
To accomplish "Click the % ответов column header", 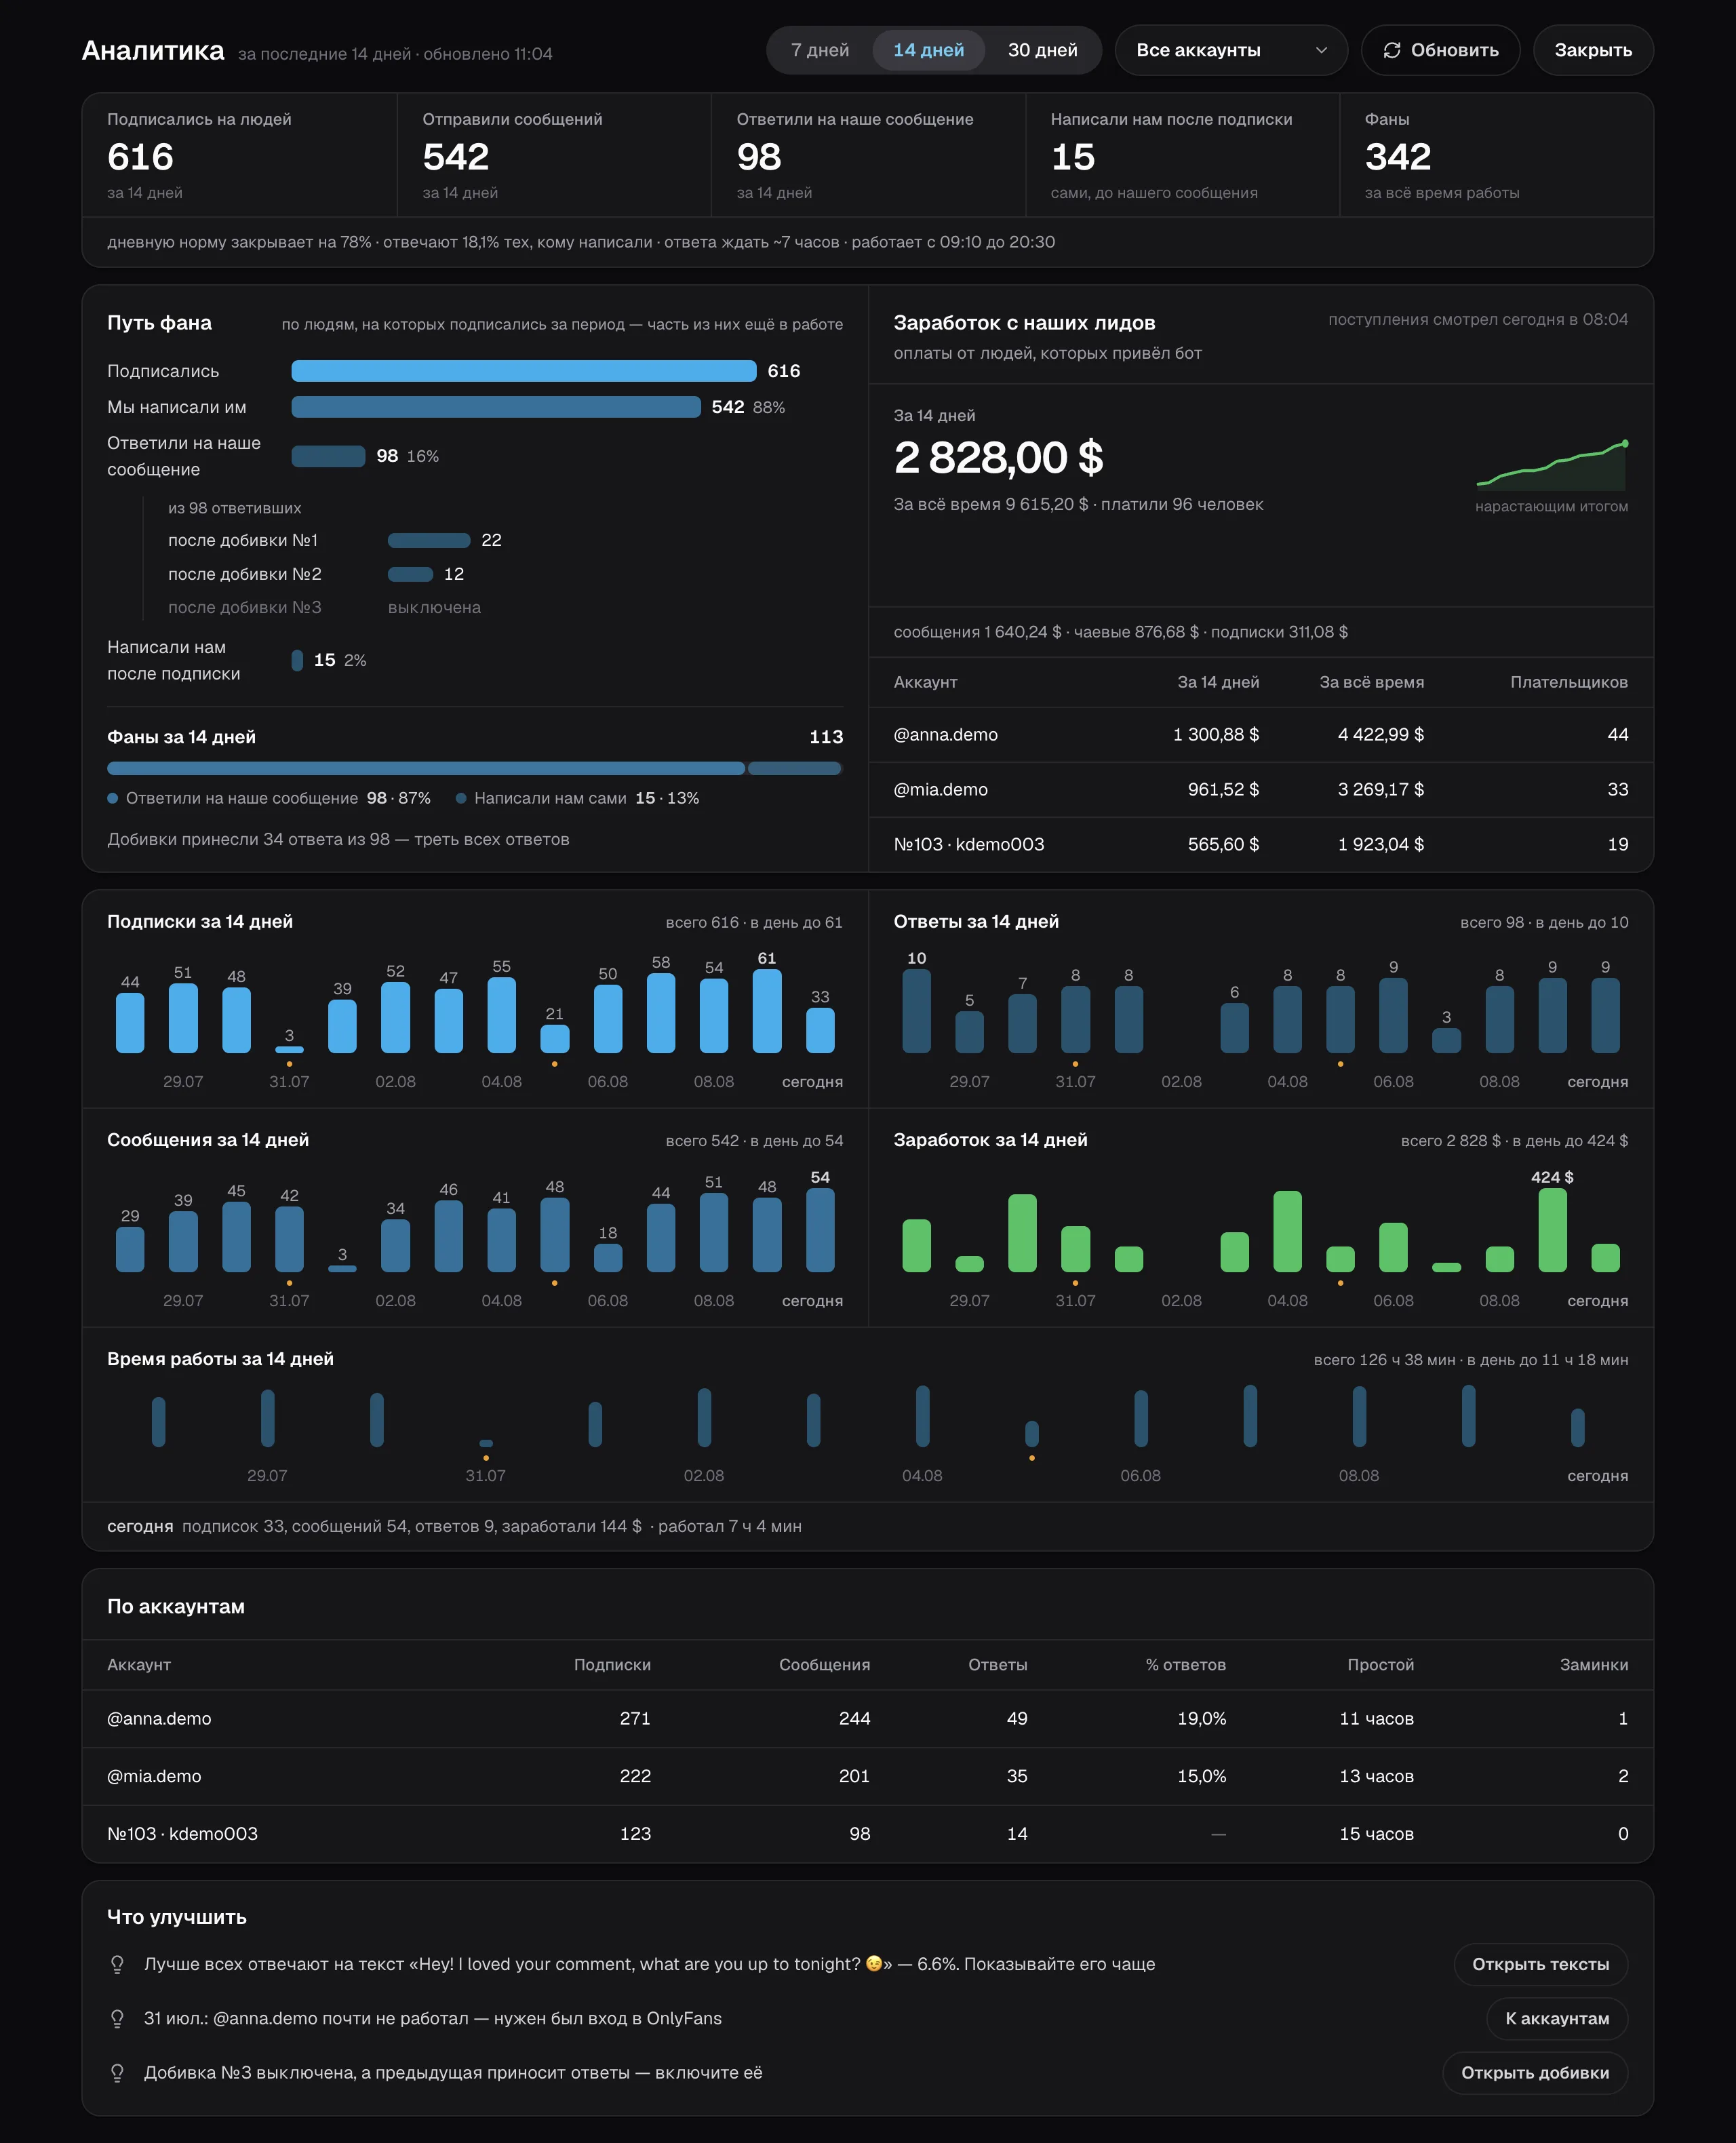I will (1185, 1664).
